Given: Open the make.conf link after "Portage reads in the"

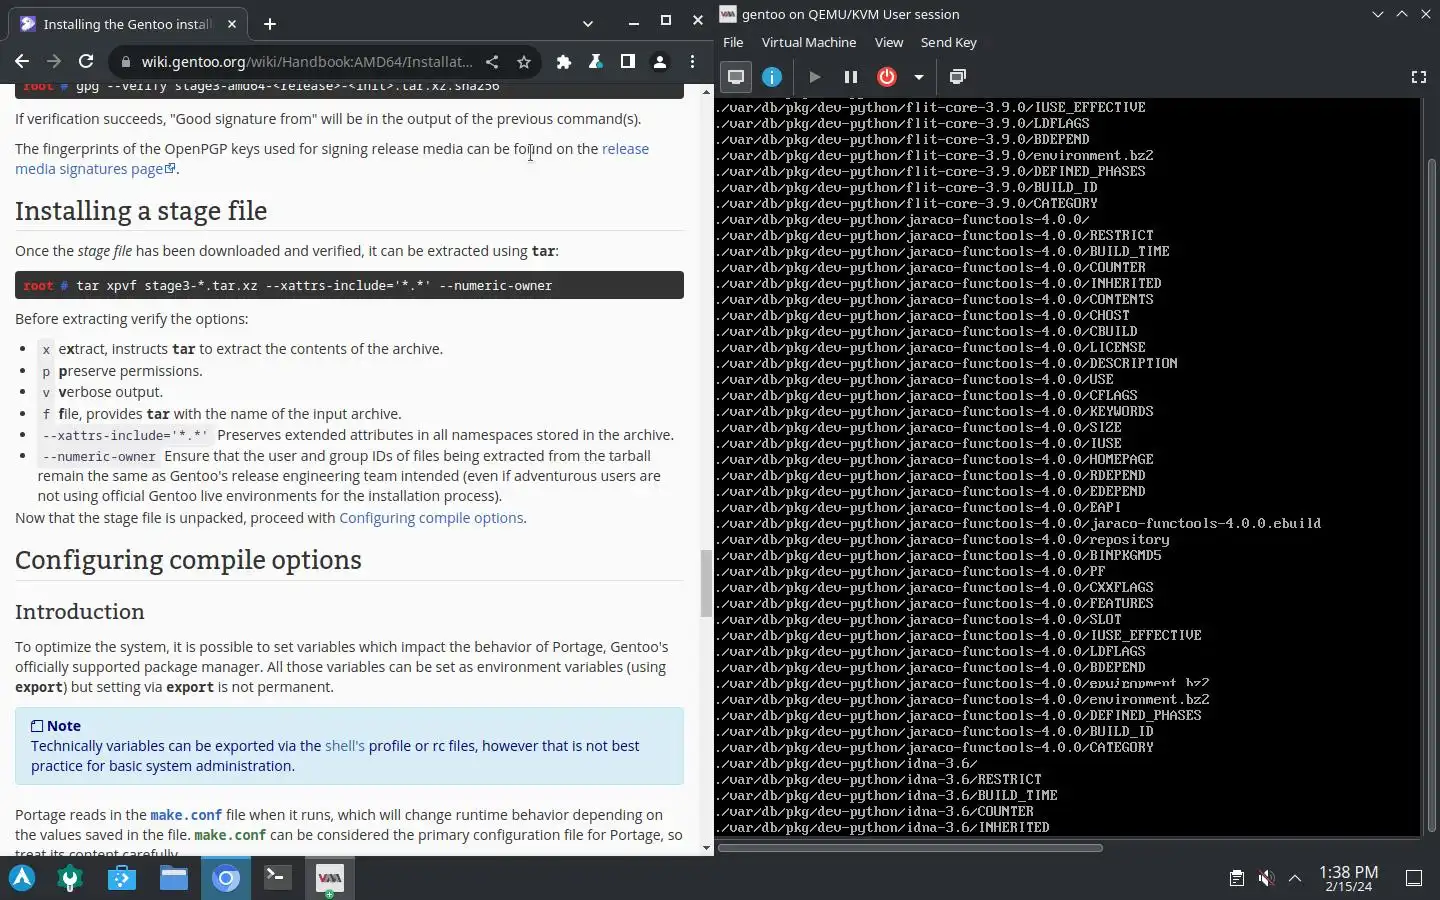Looking at the screenshot, I should coord(186,815).
